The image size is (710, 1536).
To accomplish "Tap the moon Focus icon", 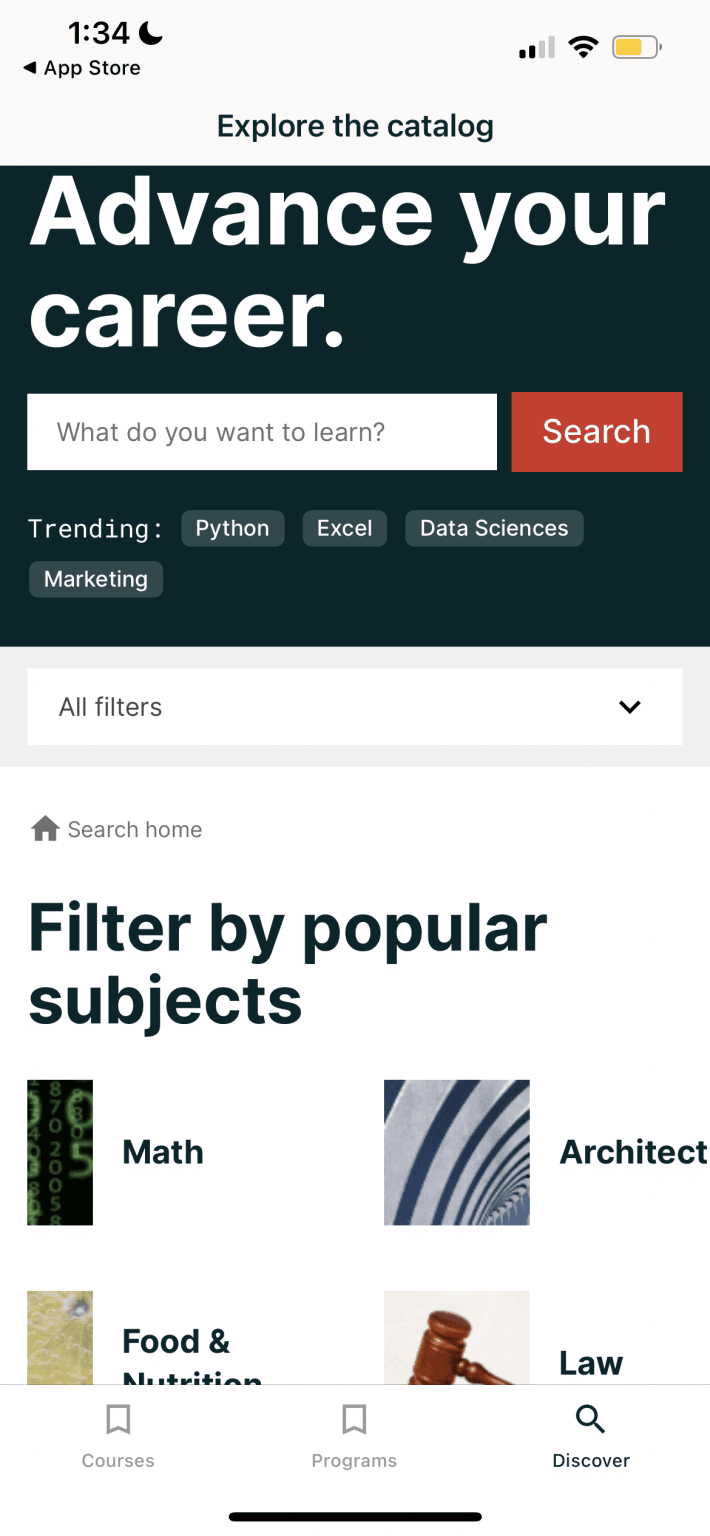I will 151,34.
